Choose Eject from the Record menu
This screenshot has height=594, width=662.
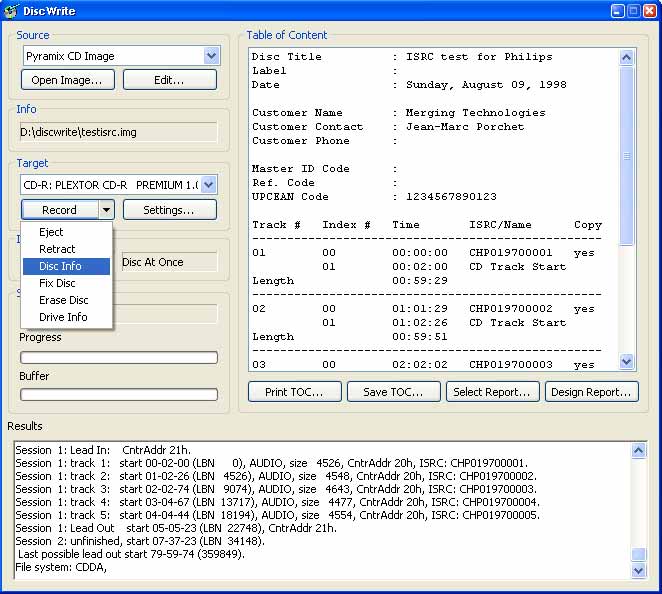52,232
